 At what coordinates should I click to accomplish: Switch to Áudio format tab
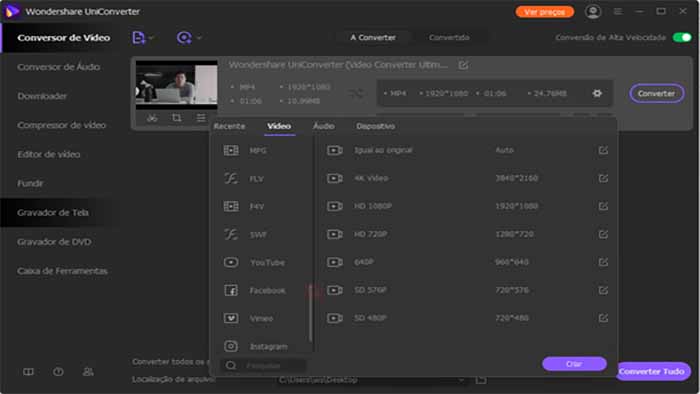pos(324,126)
